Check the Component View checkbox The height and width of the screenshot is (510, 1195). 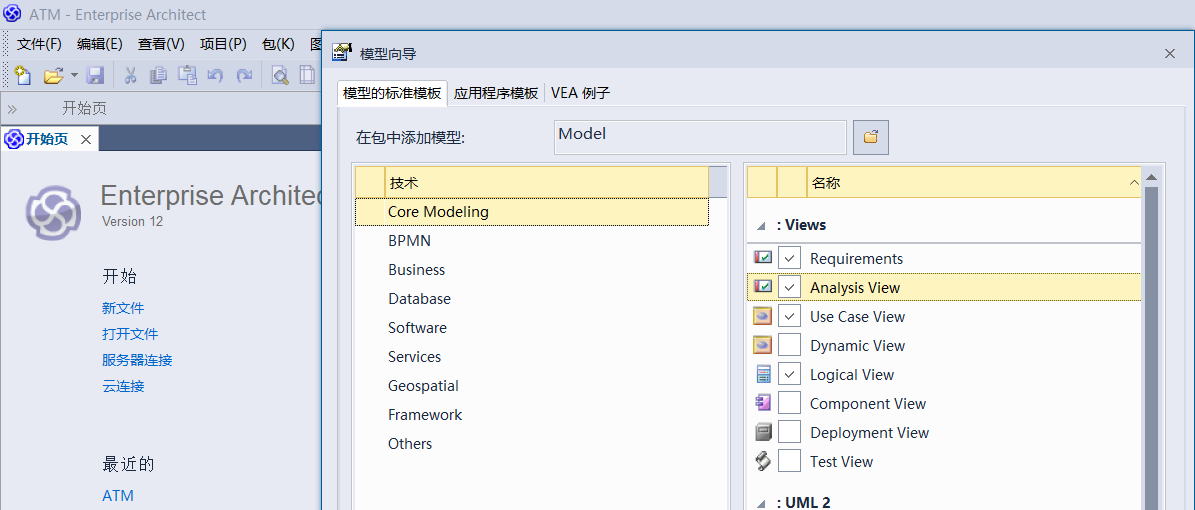[790, 403]
